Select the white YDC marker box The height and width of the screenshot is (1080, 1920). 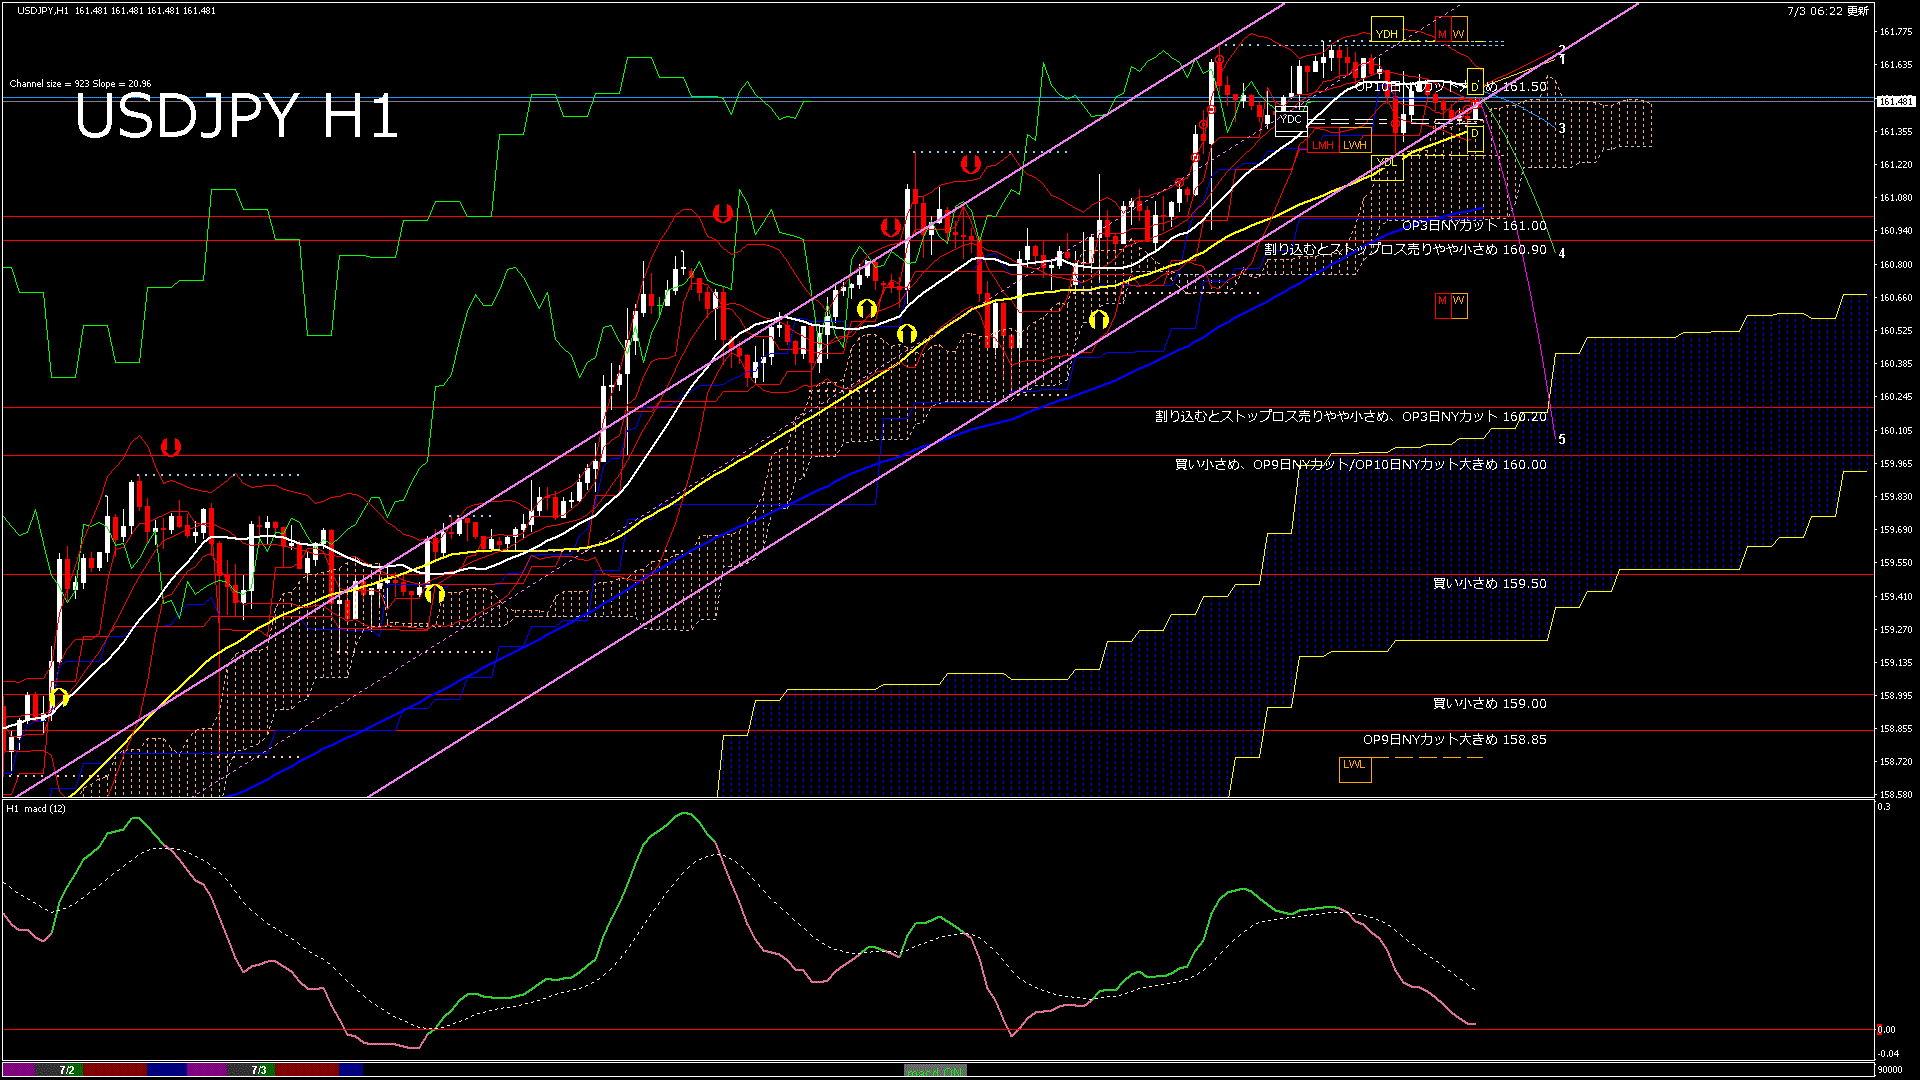[x=1290, y=119]
